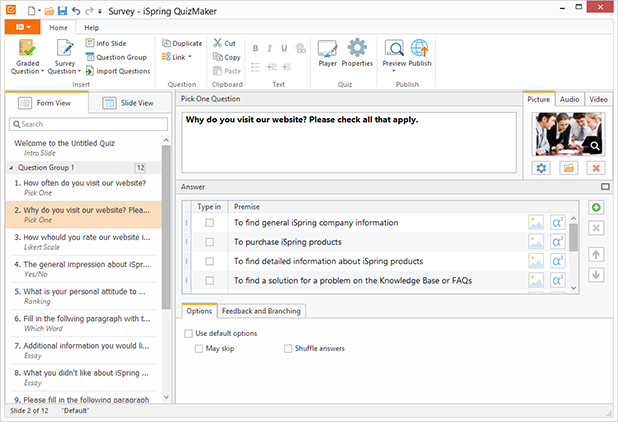This screenshot has width=618, height=422.
Task: Collapse Question Group 1
Action: pyautogui.click(x=11, y=168)
